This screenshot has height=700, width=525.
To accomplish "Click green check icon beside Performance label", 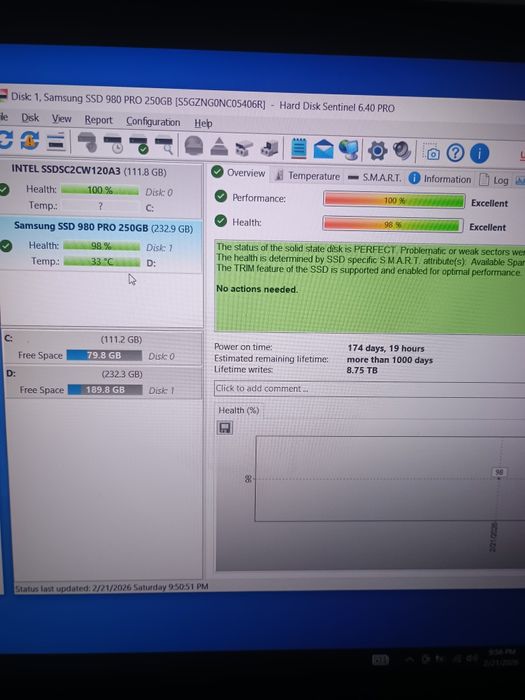I will [x=221, y=196].
